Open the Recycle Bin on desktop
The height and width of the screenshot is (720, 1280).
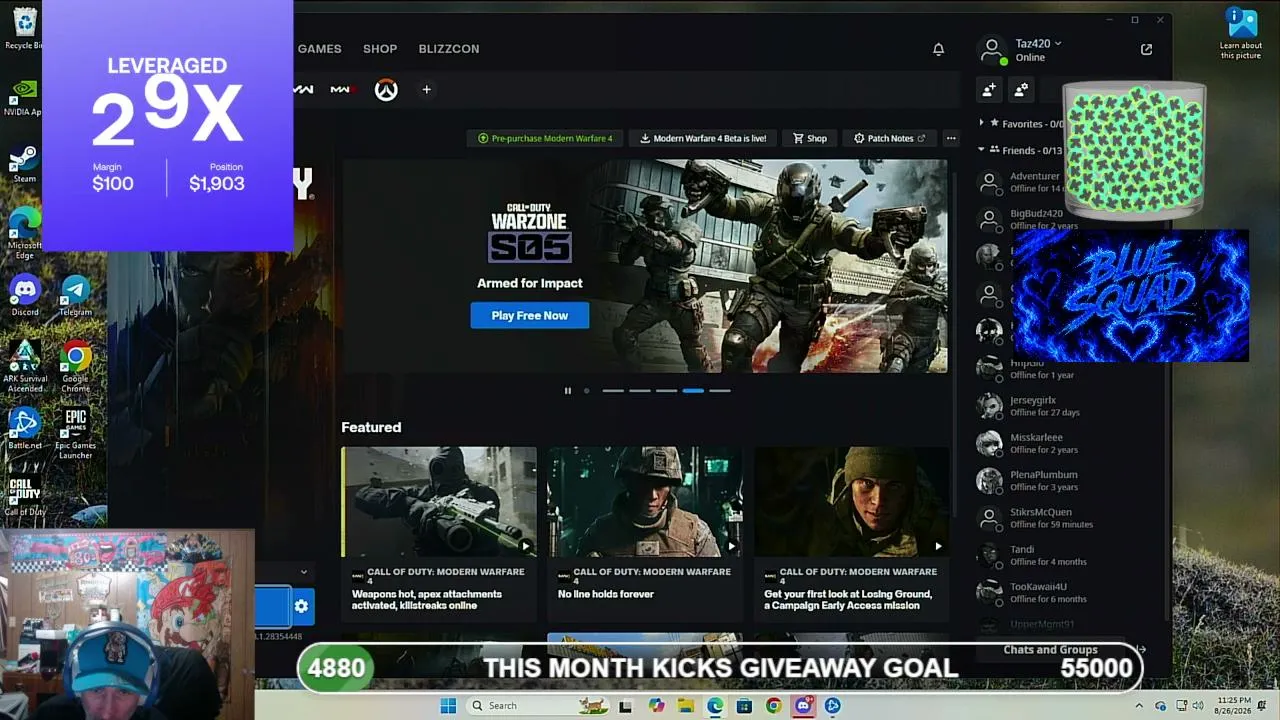click(24, 27)
